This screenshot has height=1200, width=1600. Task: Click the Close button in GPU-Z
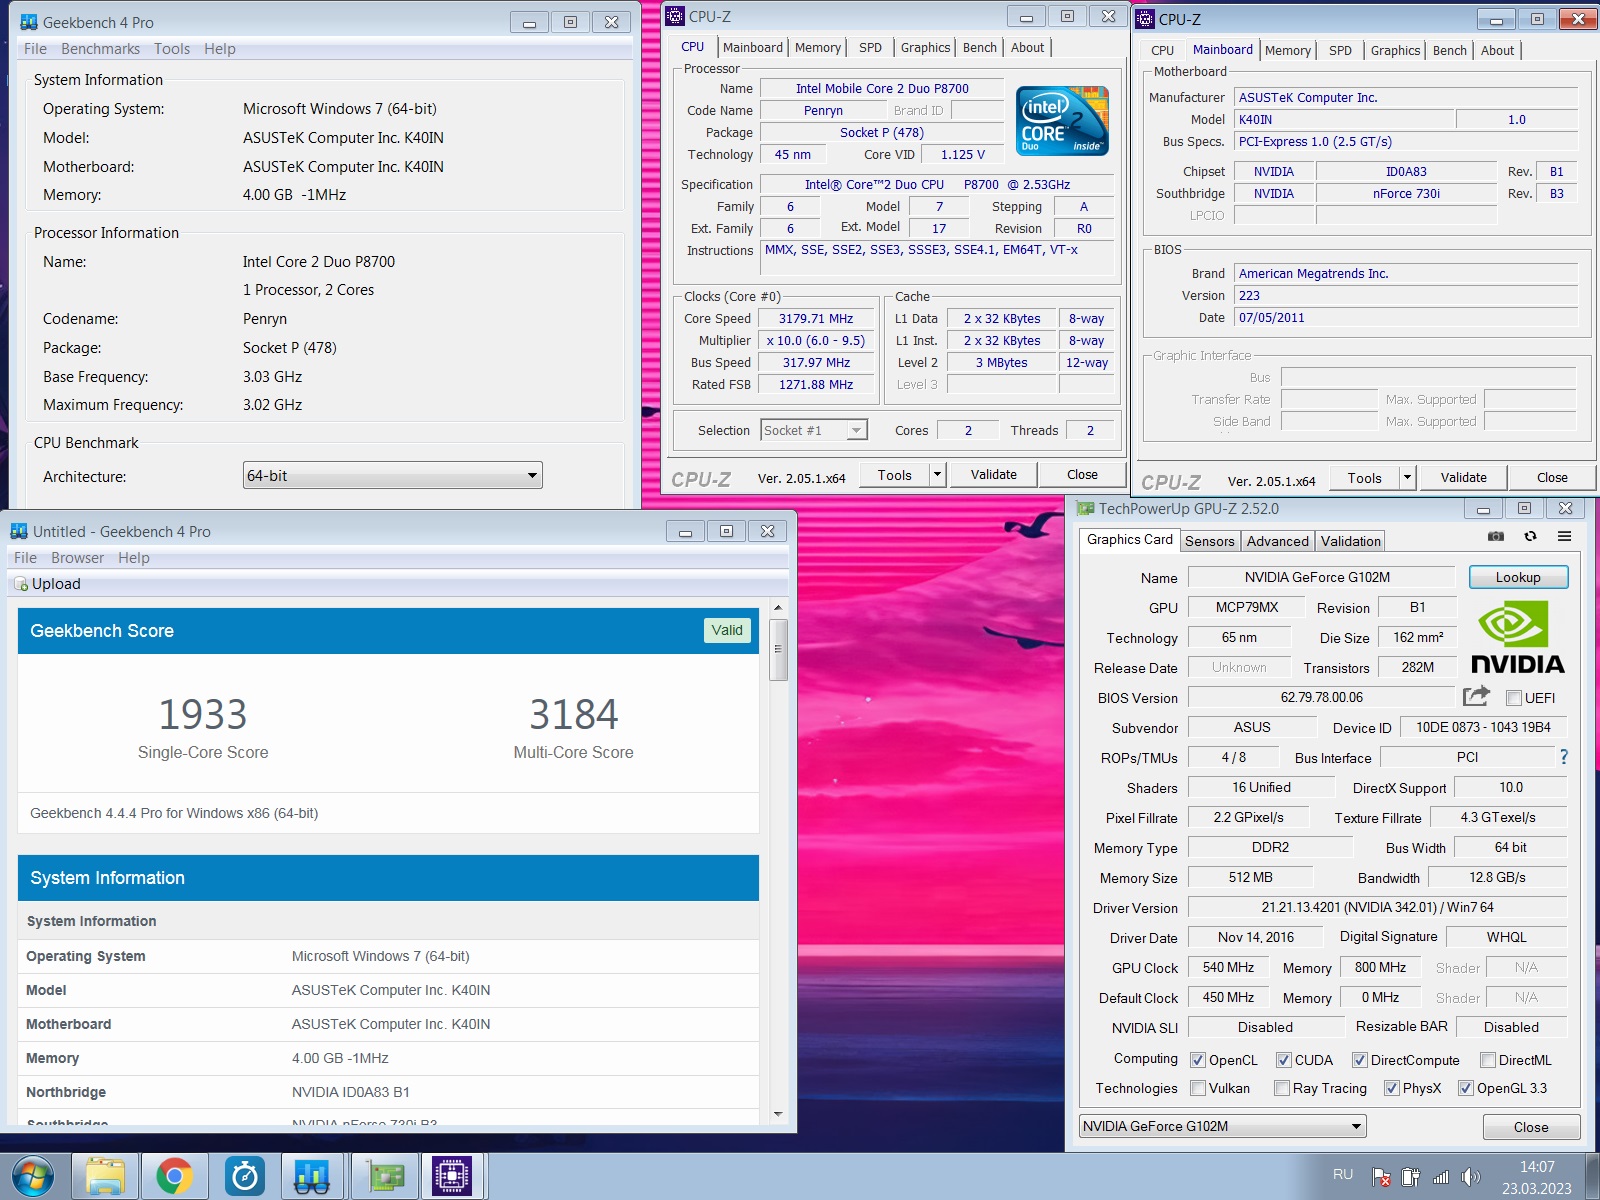point(1531,1127)
